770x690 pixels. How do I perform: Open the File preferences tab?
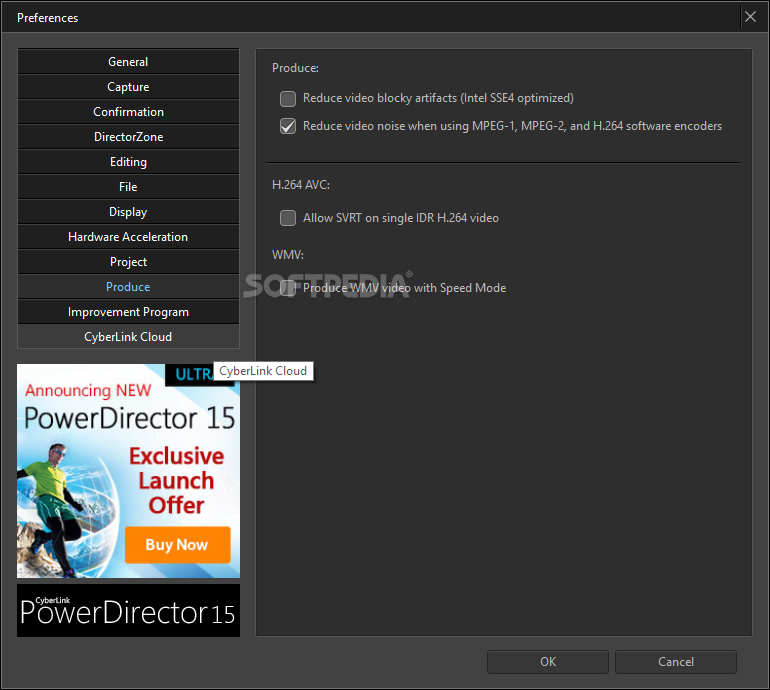coord(128,187)
